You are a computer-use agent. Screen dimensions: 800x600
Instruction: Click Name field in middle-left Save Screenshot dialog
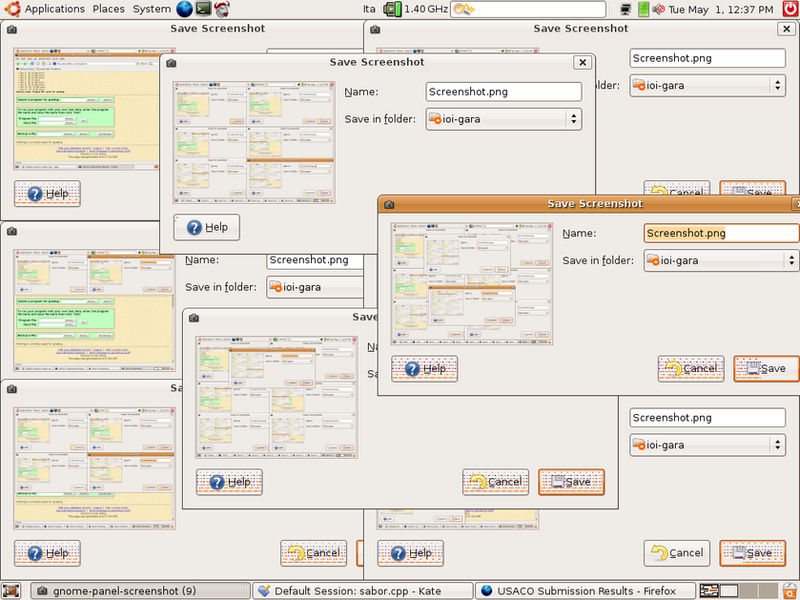point(315,260)
